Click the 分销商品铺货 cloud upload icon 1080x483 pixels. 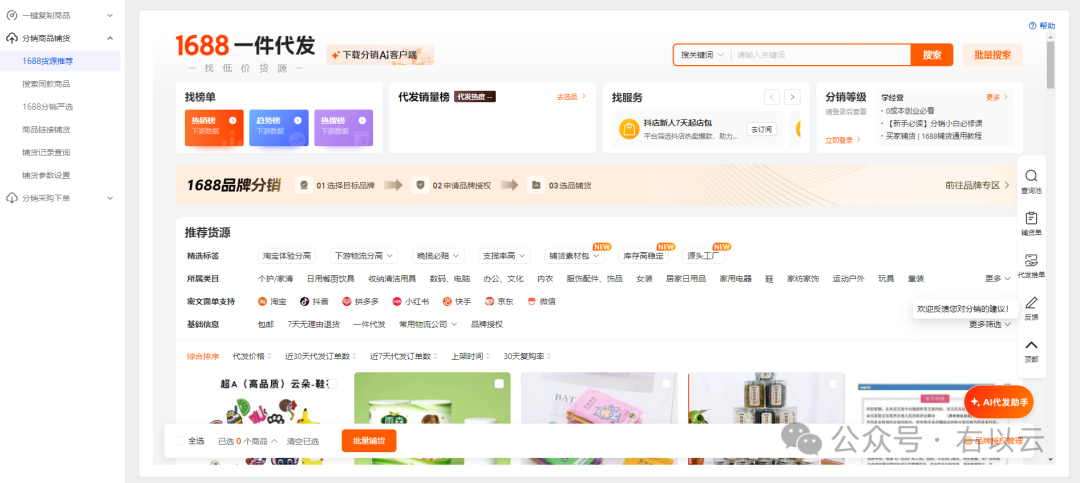click(x=11, y=38)
